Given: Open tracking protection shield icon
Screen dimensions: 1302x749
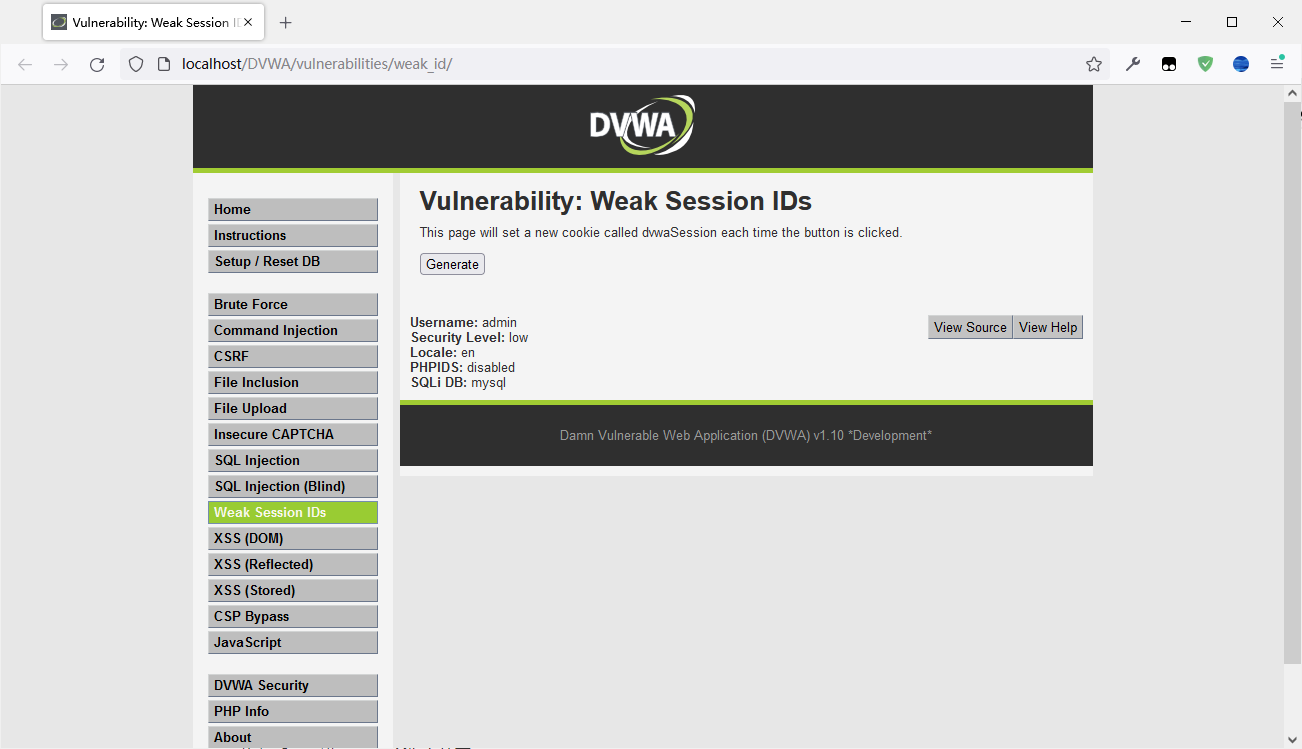Looking at the screenshot, I should point(137,64).
